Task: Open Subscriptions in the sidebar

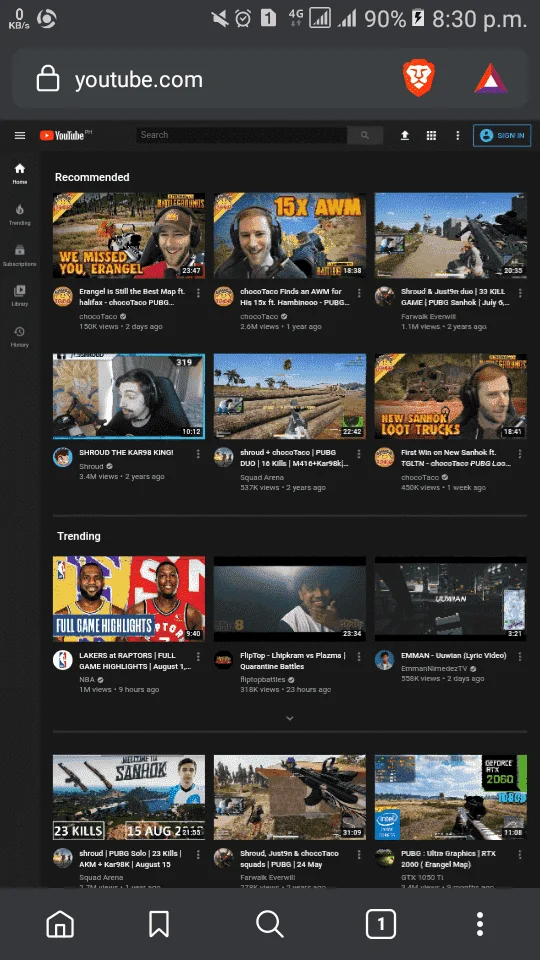Action: [20, 255]
